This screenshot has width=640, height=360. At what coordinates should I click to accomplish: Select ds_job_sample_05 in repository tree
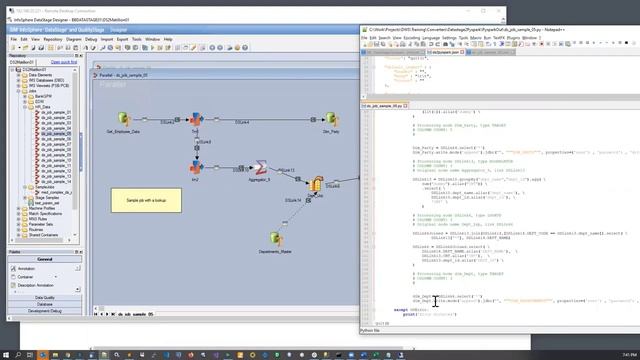56,133
